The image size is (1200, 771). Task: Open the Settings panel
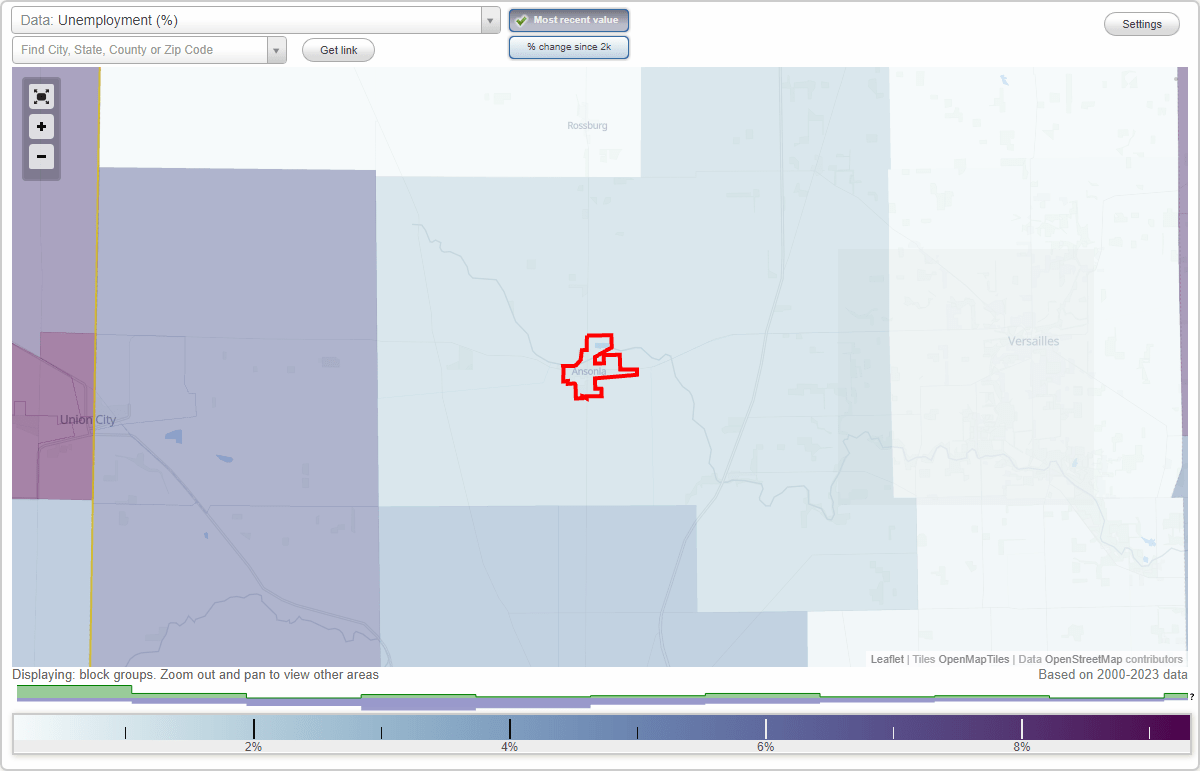click(1141, 23)
